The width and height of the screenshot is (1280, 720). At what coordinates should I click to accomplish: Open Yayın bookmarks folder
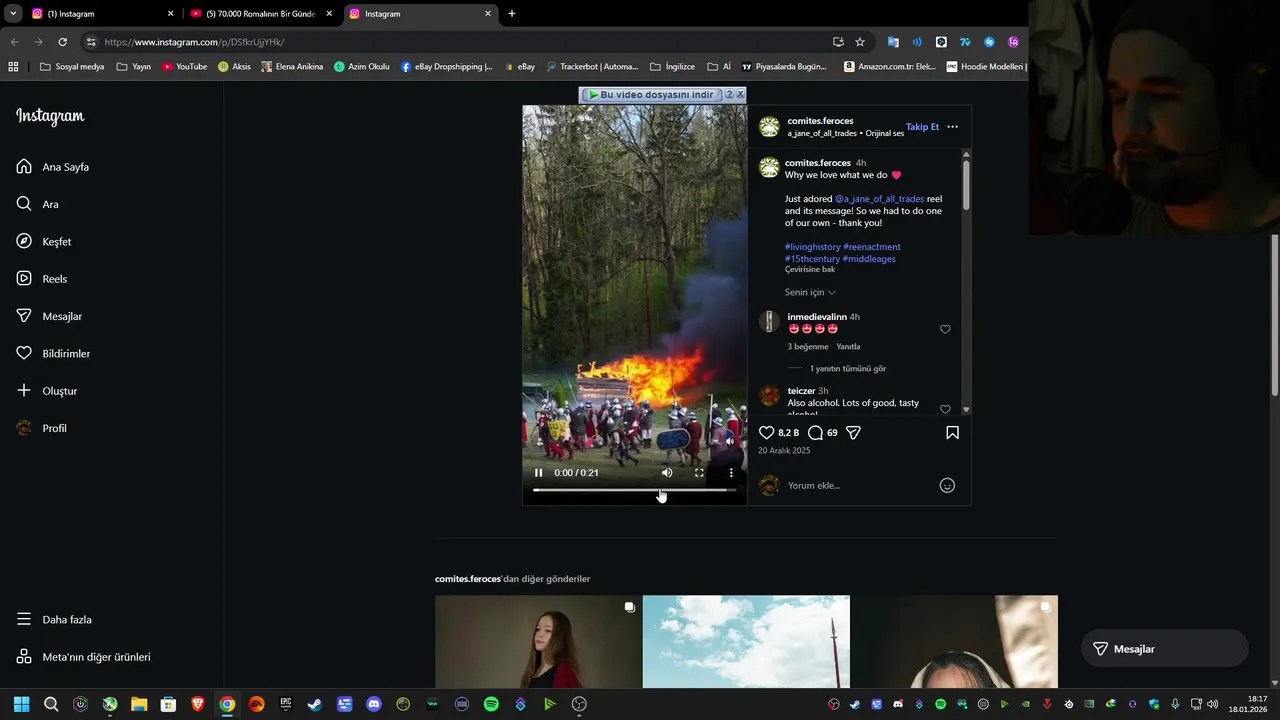pos(133,67)
